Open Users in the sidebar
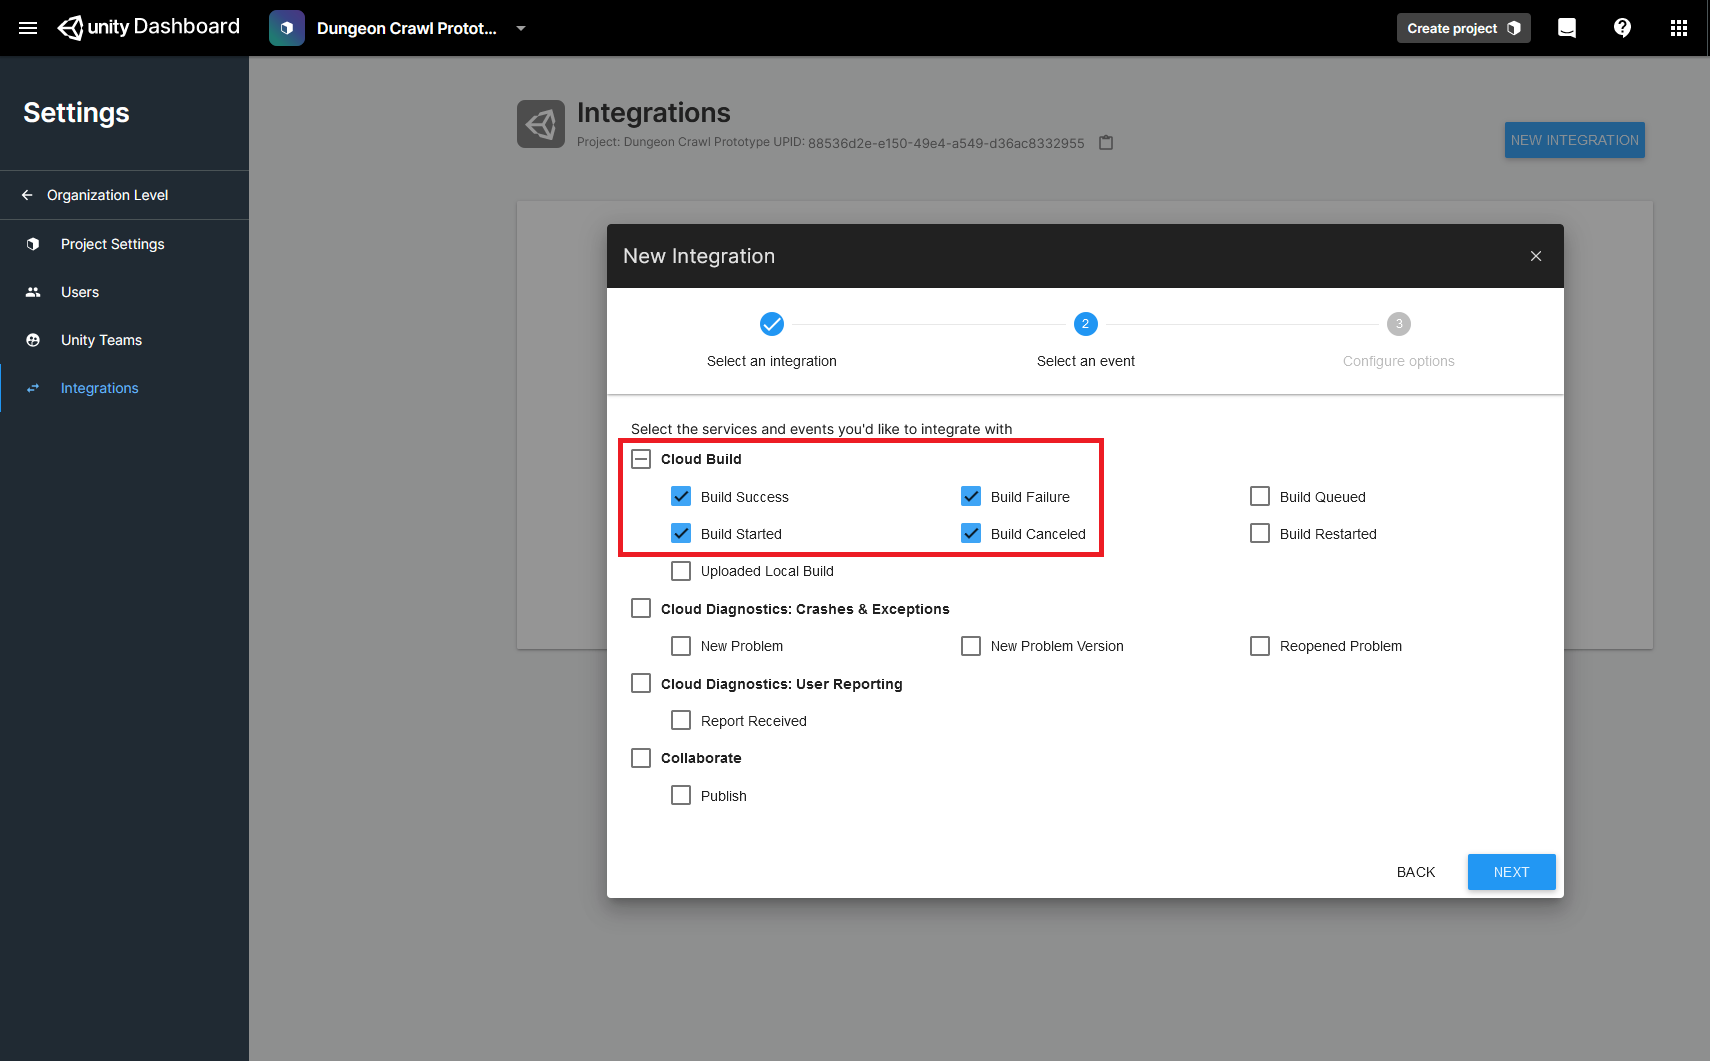Screen dimensions: 1710x1061 pos(124,292)
